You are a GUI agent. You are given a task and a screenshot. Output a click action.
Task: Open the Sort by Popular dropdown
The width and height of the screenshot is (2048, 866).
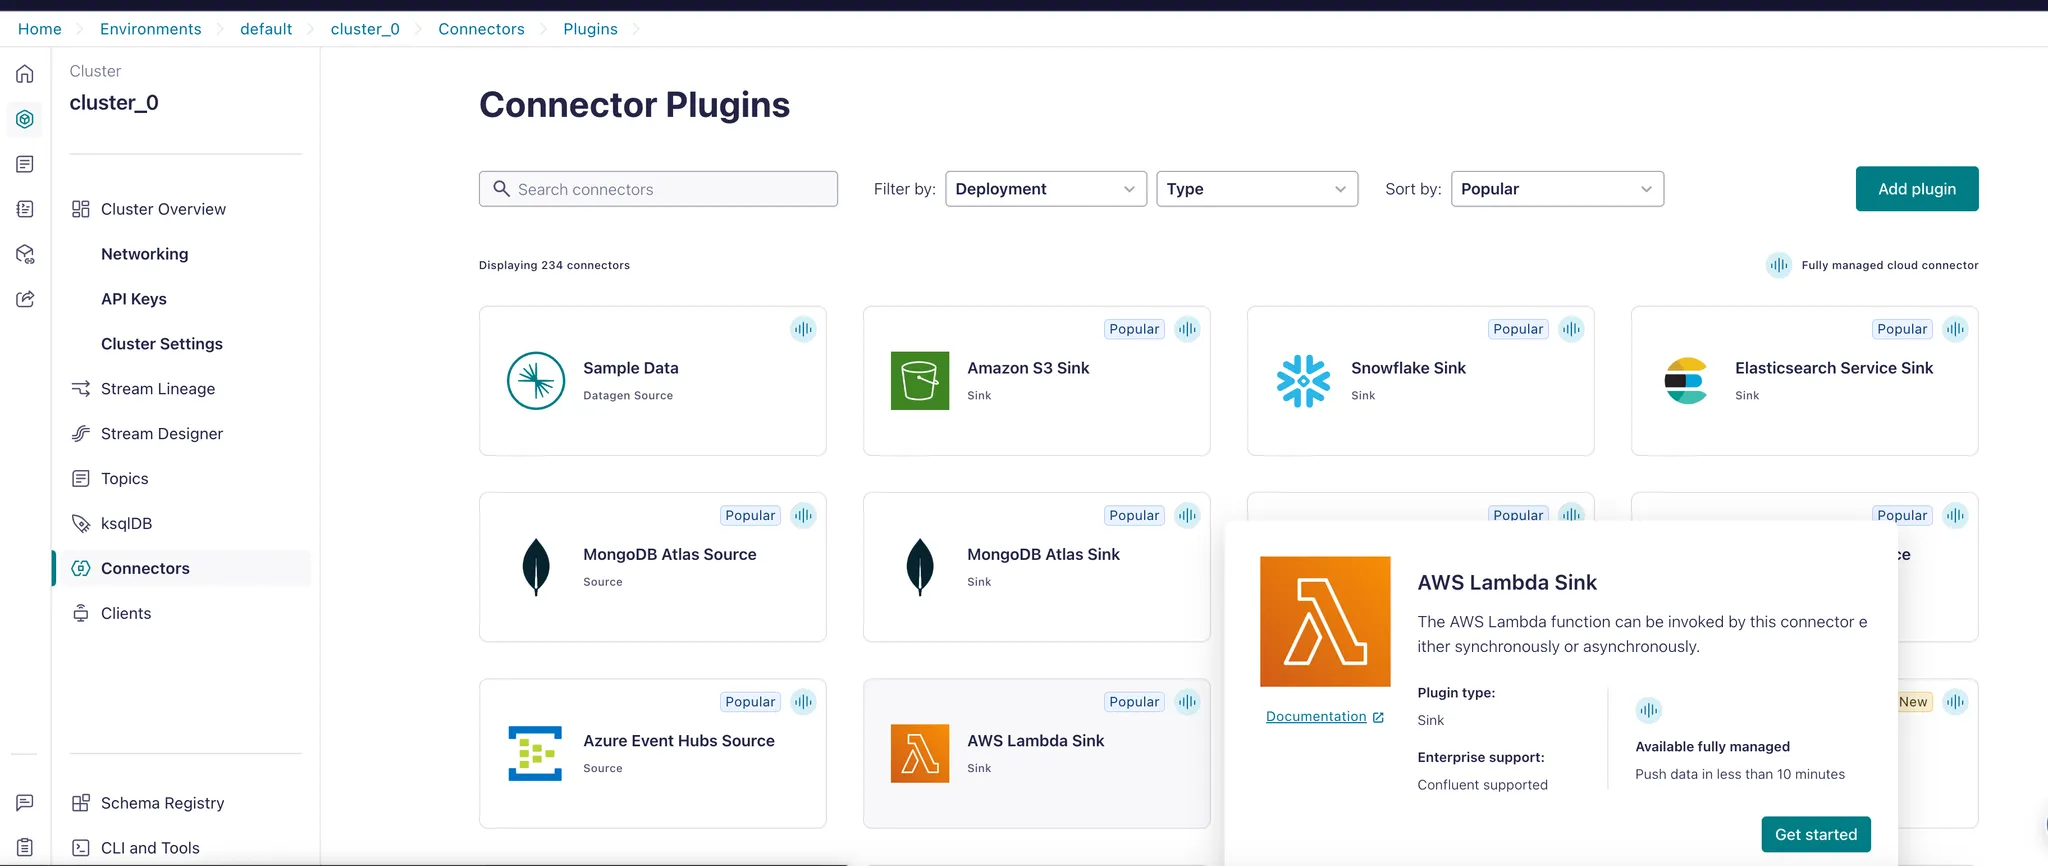[1557, 189]
